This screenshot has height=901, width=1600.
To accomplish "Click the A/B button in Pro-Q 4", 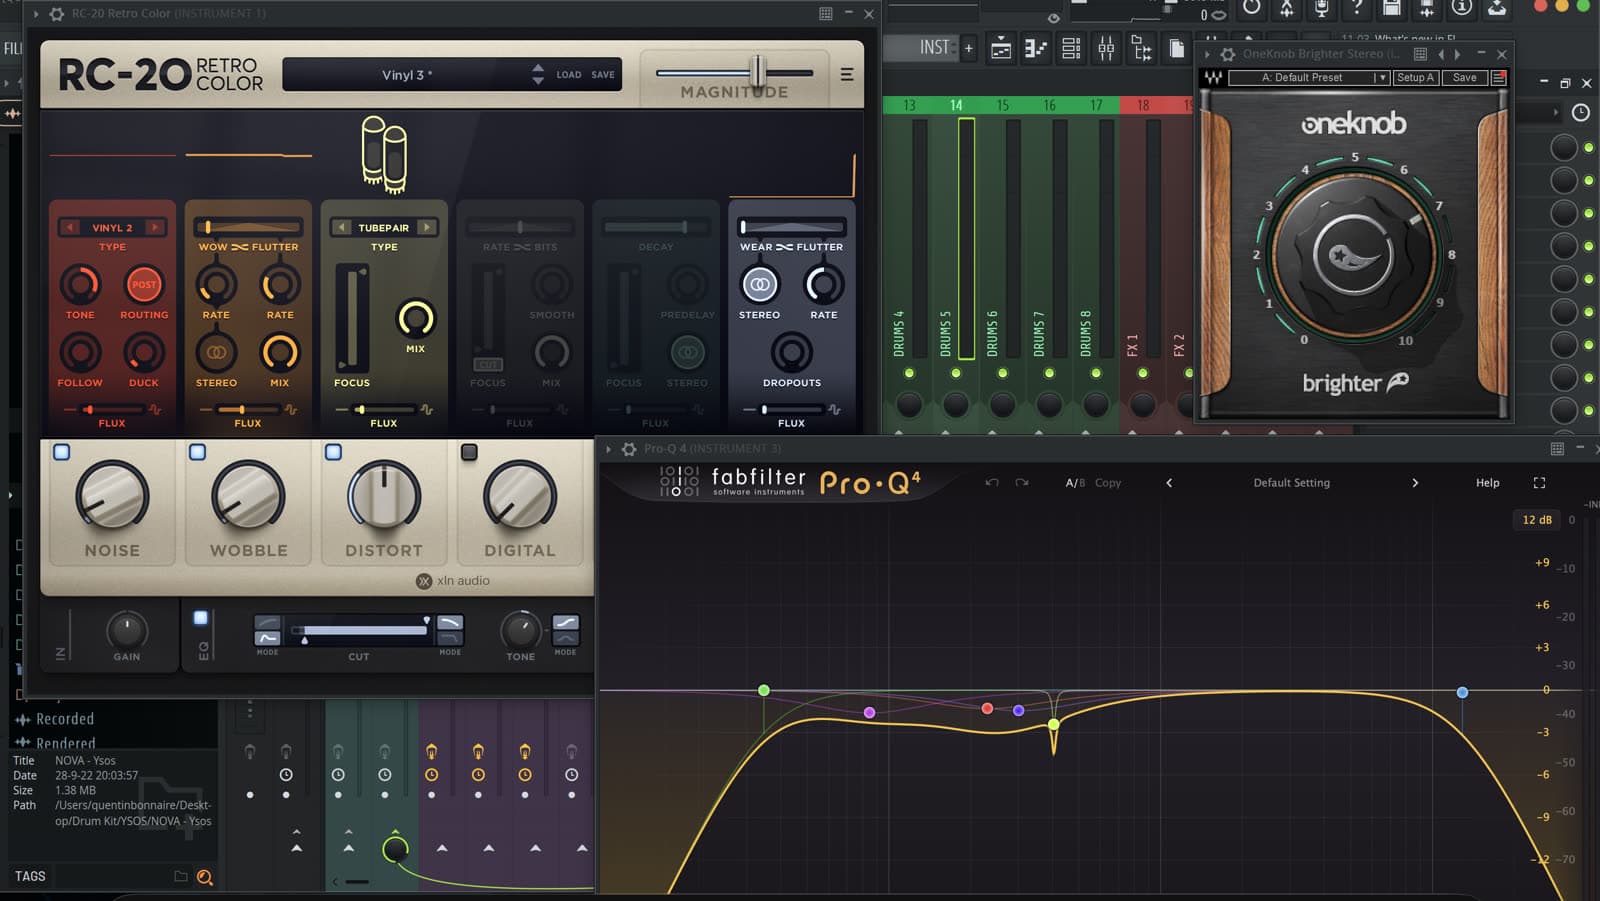I will (x=1075, y=483).
